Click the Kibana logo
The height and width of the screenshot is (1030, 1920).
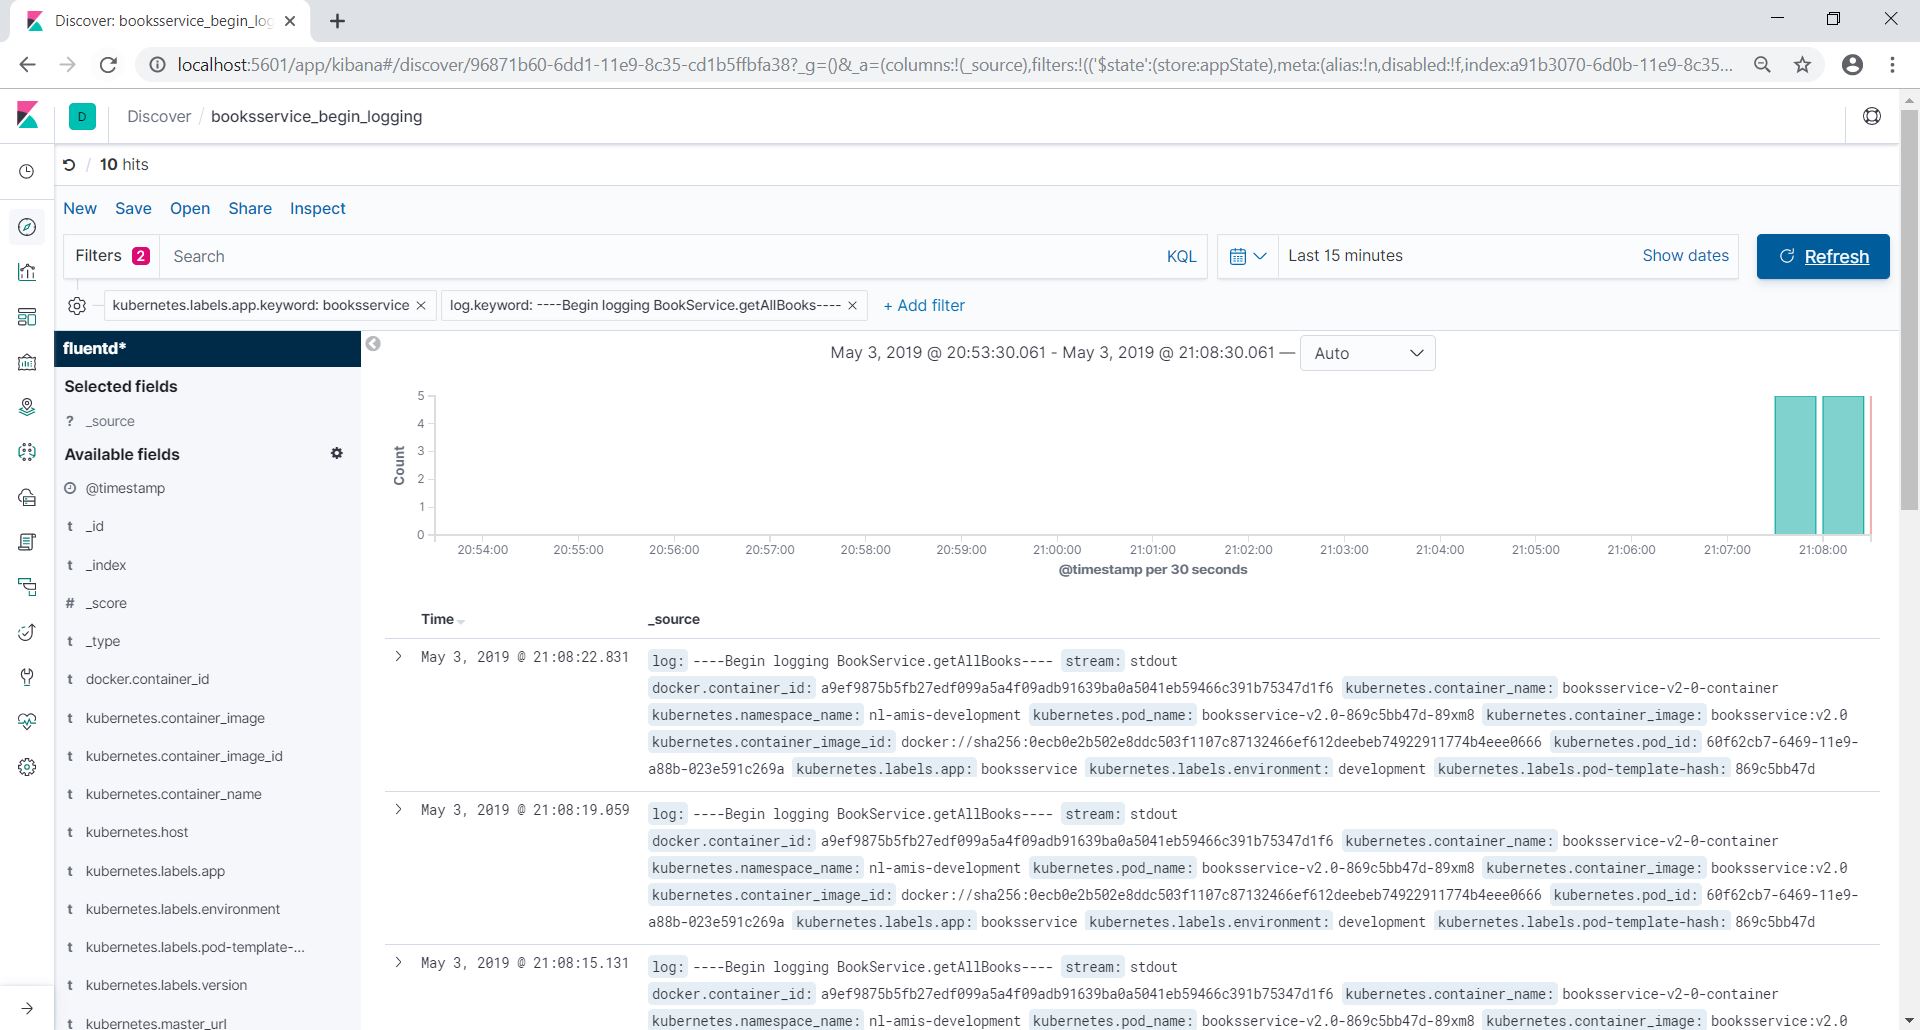pos(27,116)
